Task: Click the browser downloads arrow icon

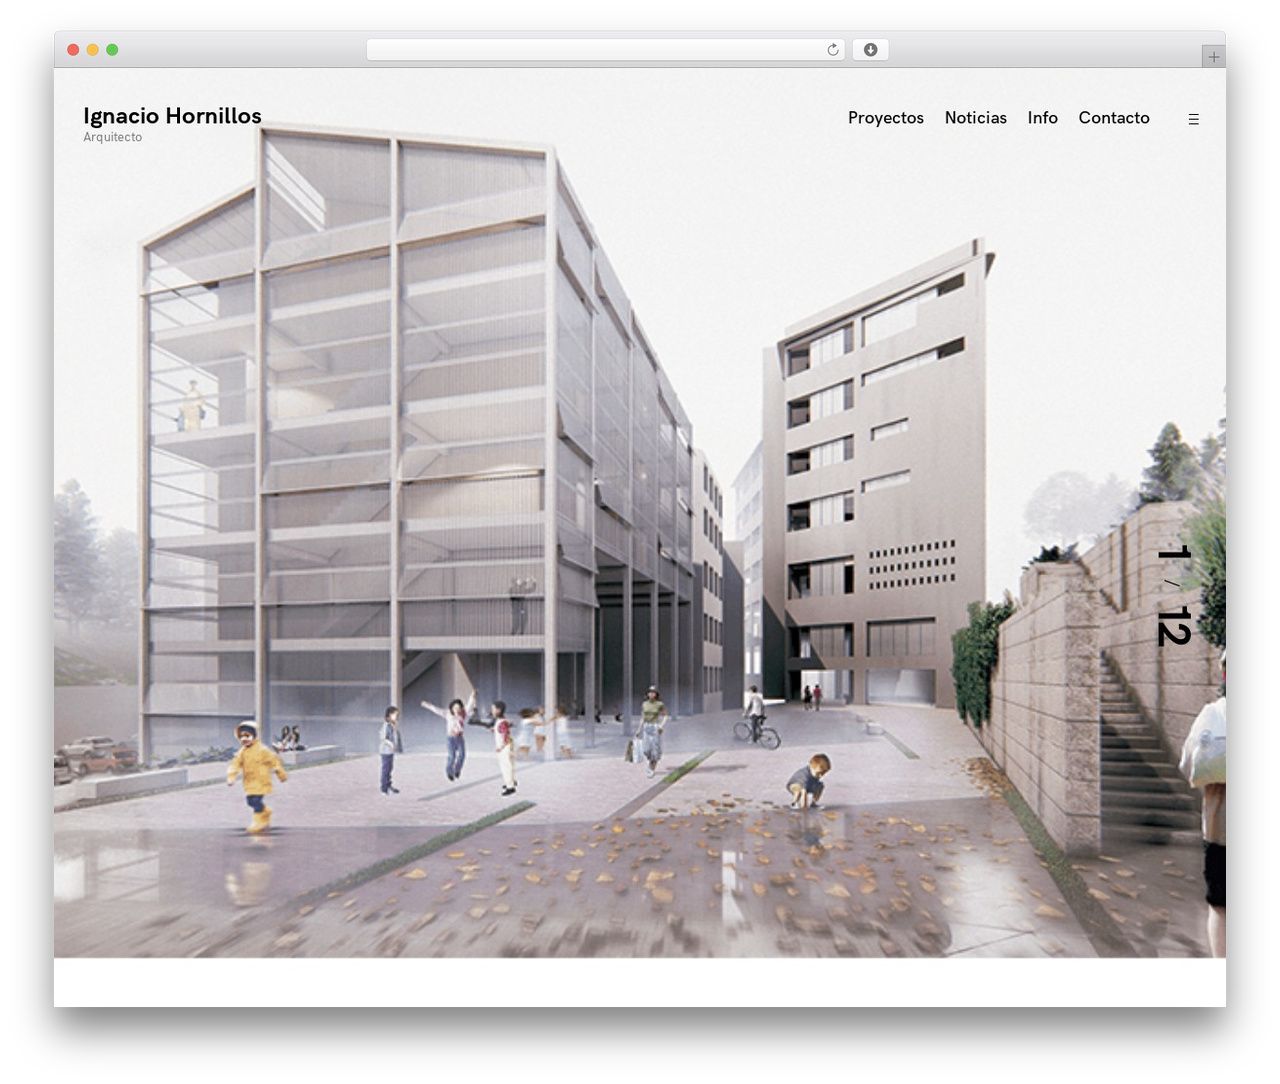Action: point(870,50)
